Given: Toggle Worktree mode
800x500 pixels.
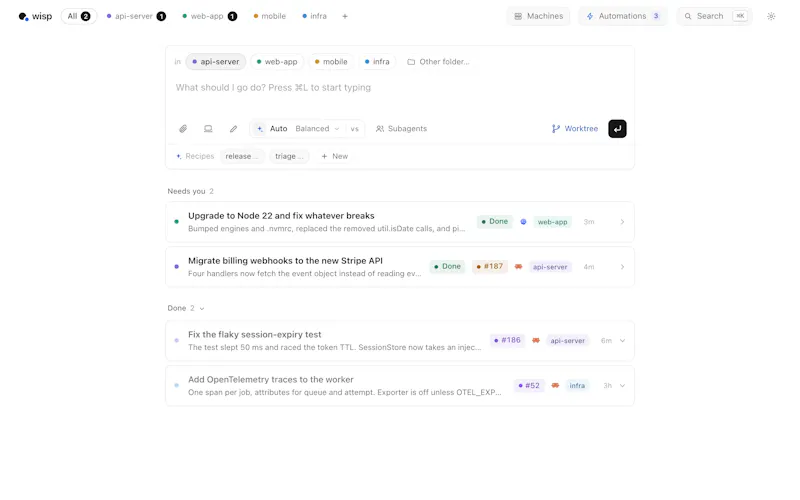Looking at the screenshot, I should pos(574,129).
